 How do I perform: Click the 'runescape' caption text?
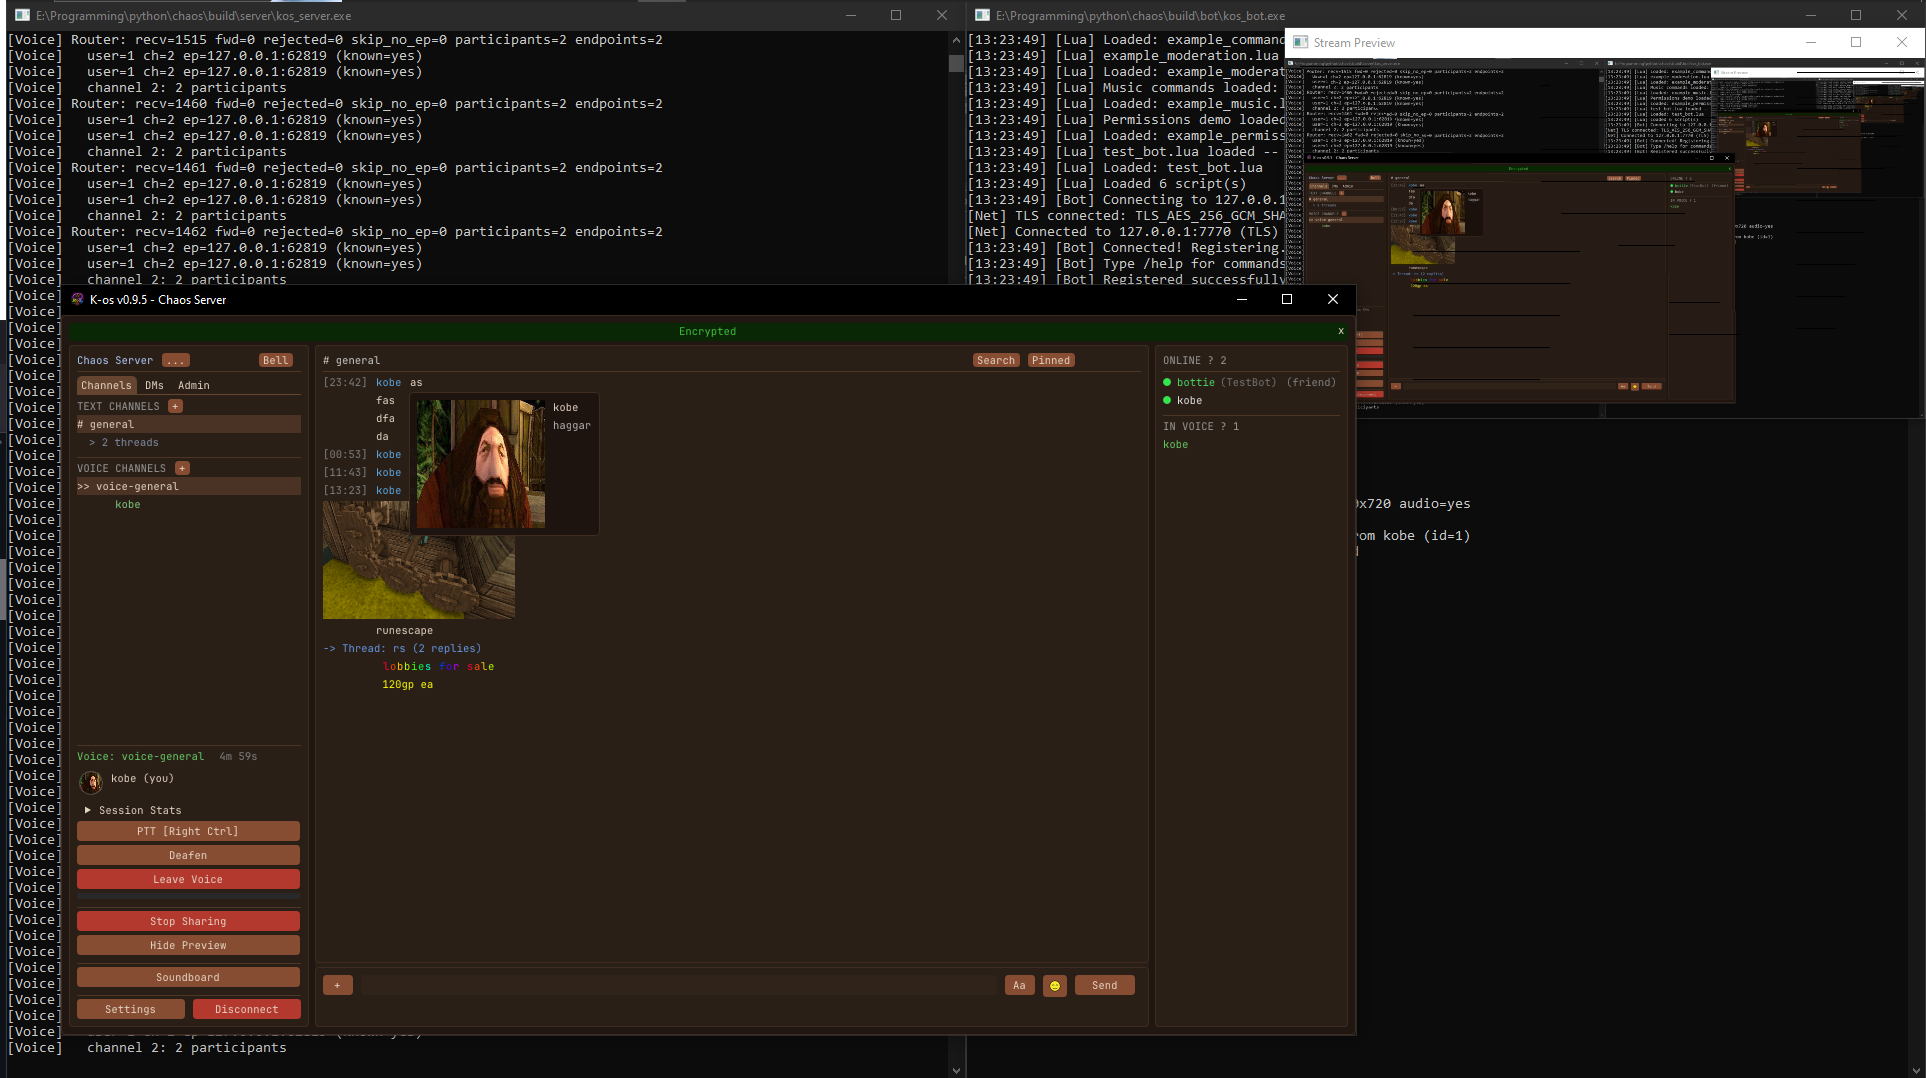click(x=405, y=631)
